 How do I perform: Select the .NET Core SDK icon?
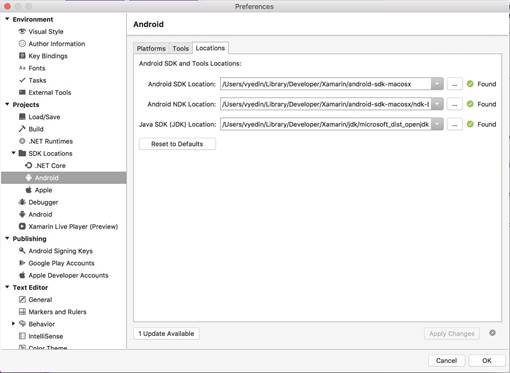coord(29,165)
